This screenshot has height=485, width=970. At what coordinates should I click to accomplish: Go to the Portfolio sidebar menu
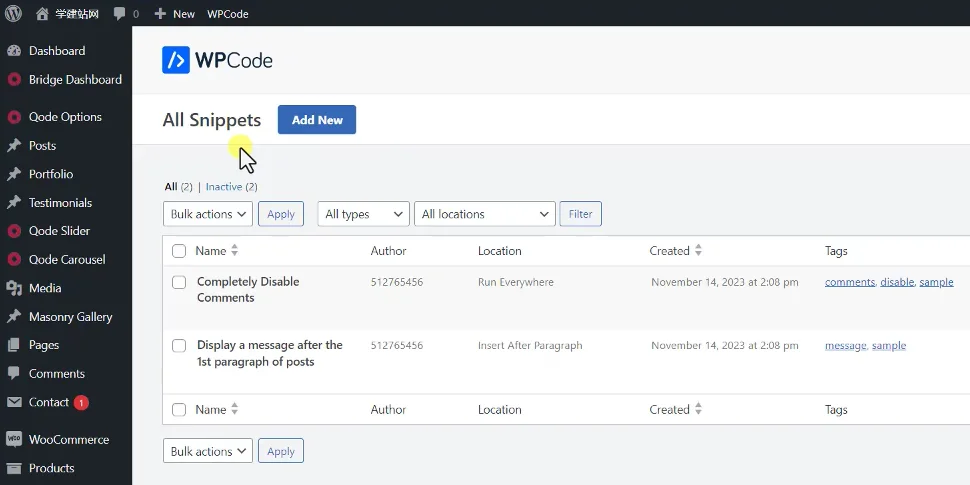51,174
